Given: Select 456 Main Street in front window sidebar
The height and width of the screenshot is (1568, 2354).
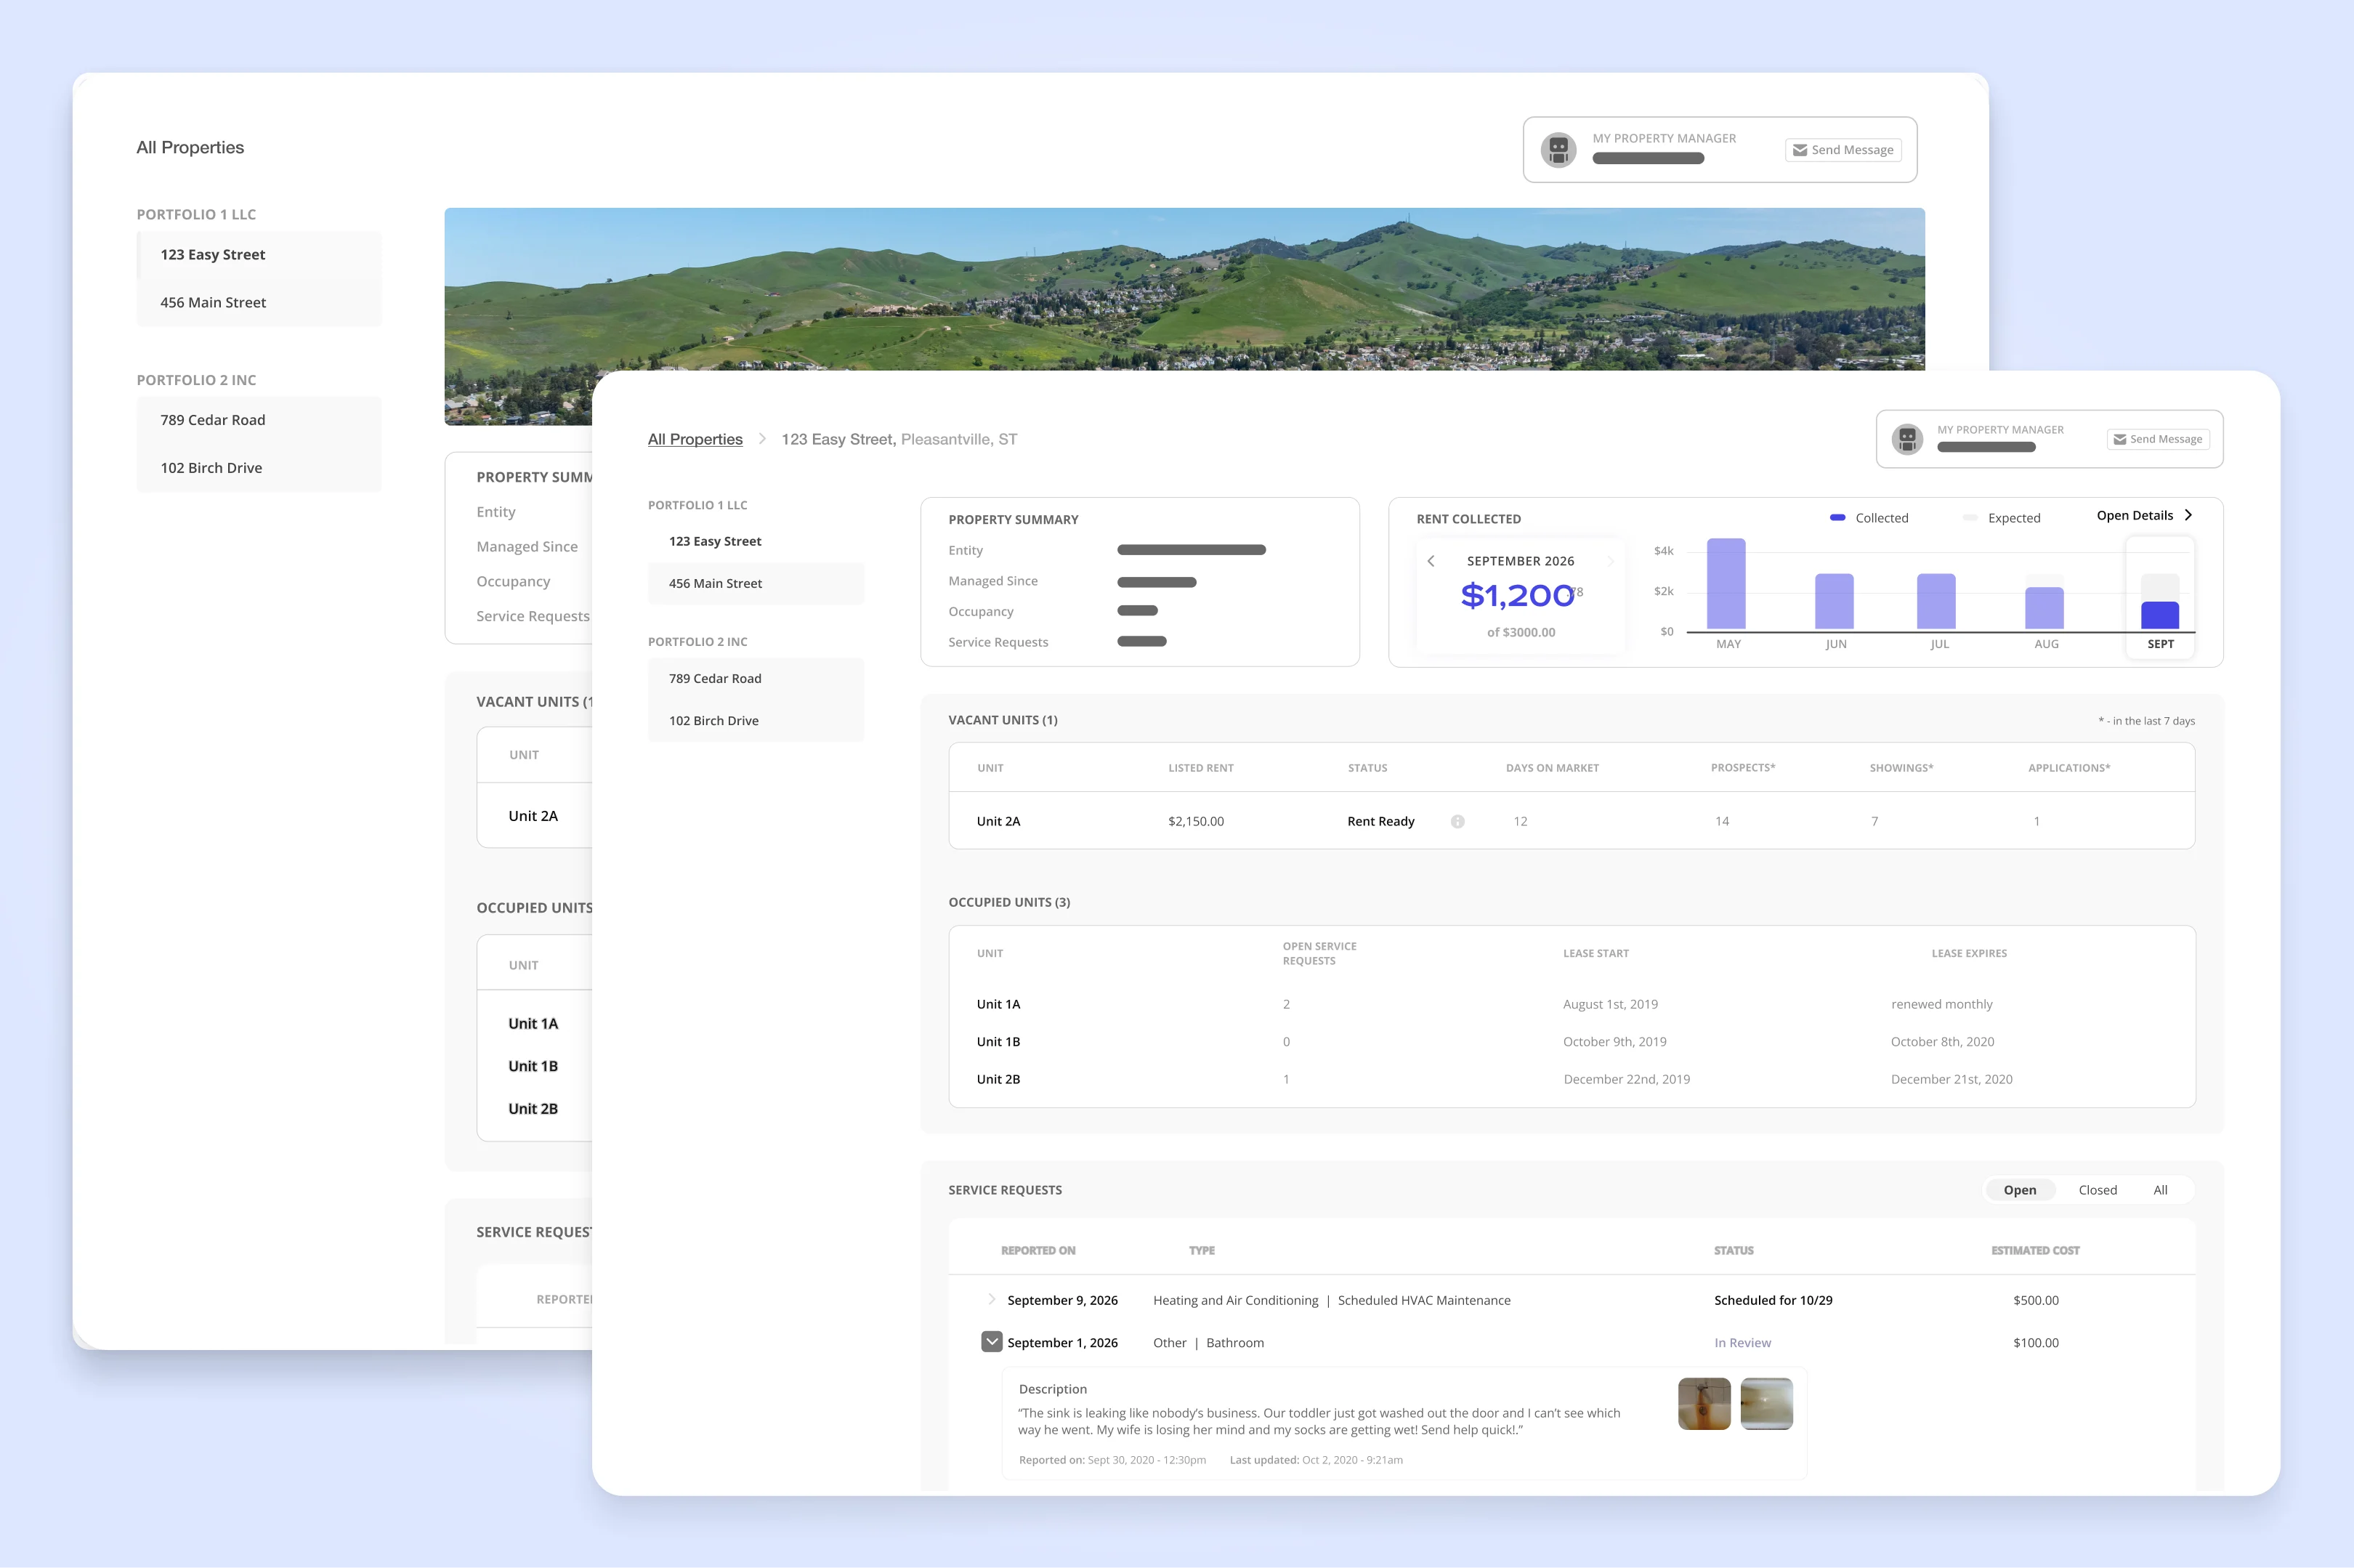Looking at the screenshot, I should tap(756, 583).
